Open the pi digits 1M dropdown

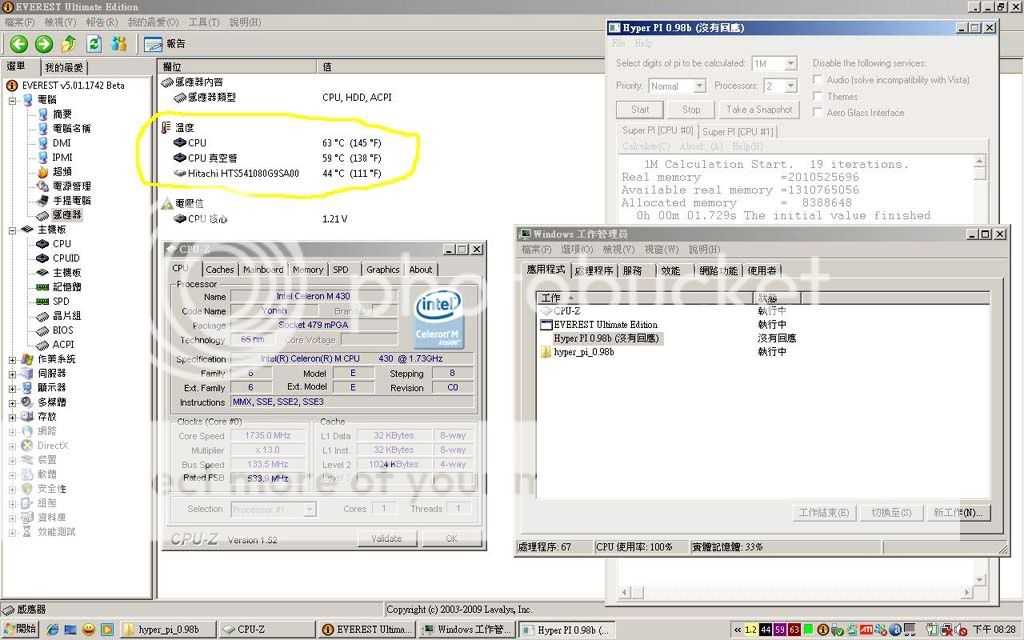(x=790, y=63)
